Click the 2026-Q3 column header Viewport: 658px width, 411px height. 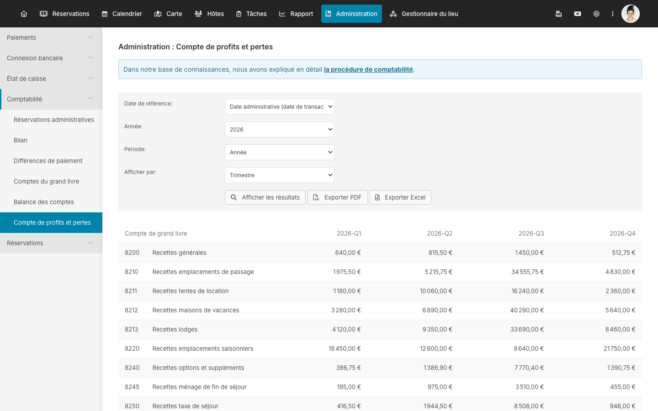[x=531, y=233]
